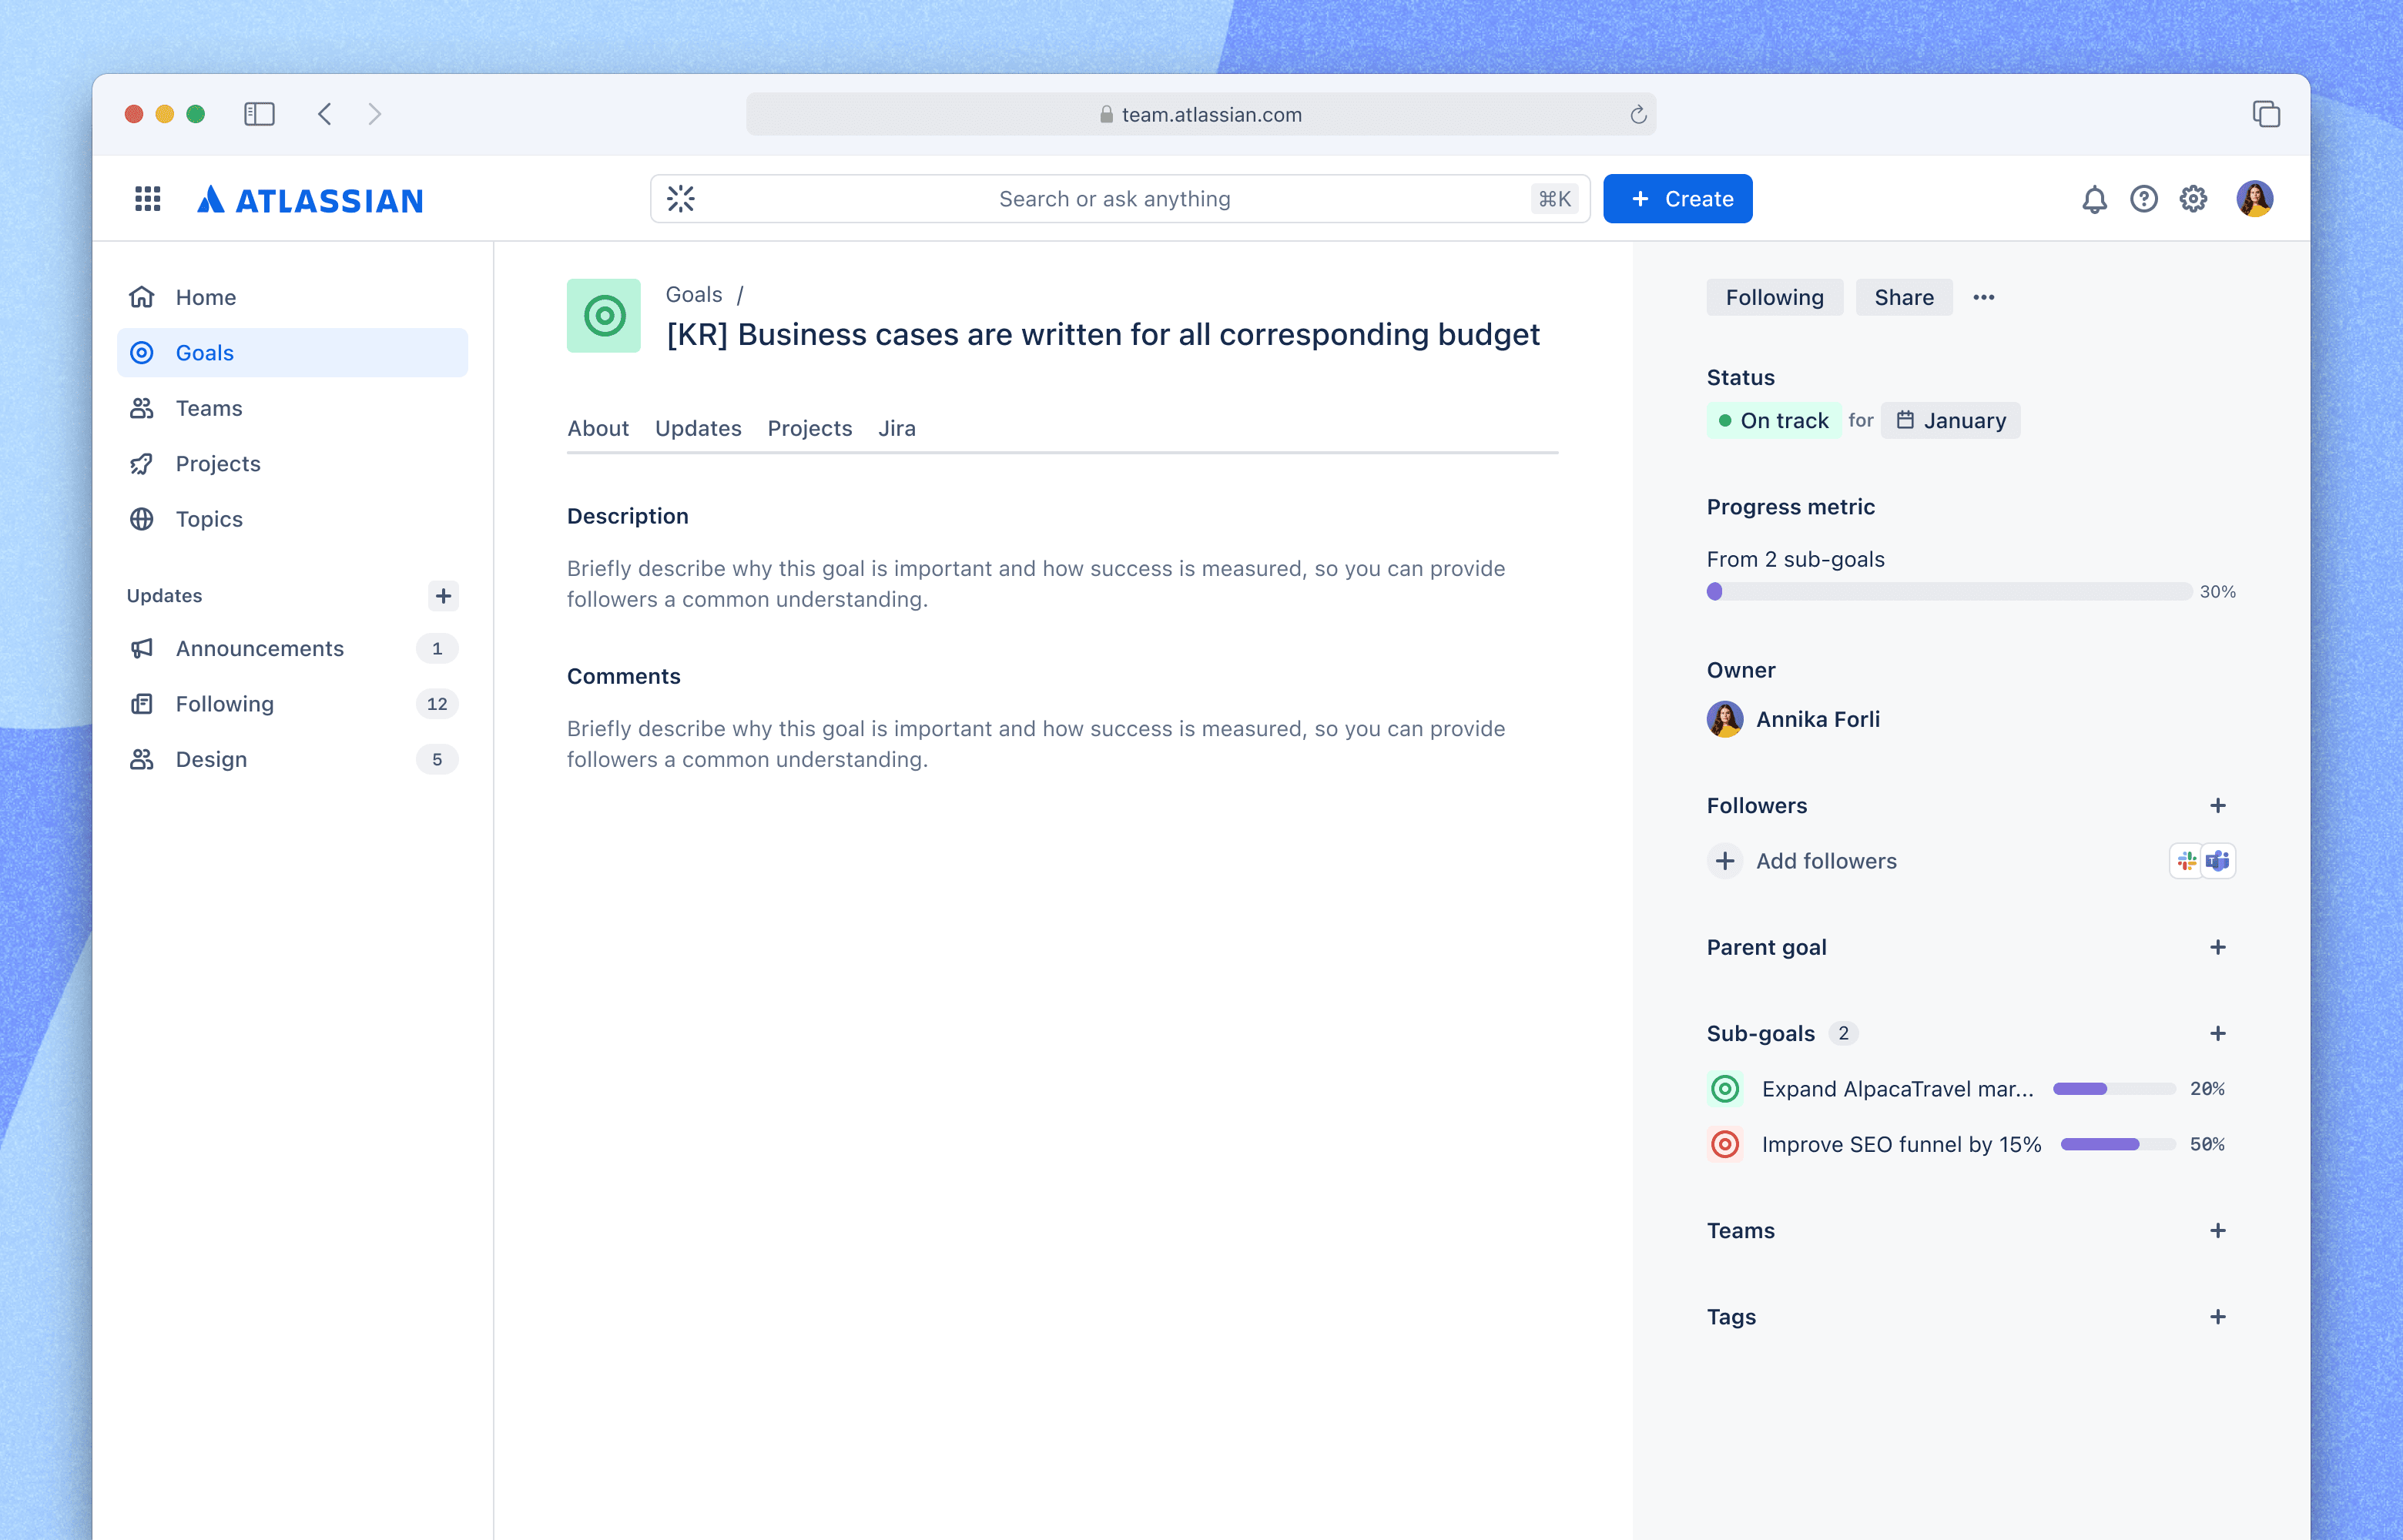This screenshot has height=1540, width=2403.
Task: Click the Sub-goals count badge 2
Action: (1843, 1033)
